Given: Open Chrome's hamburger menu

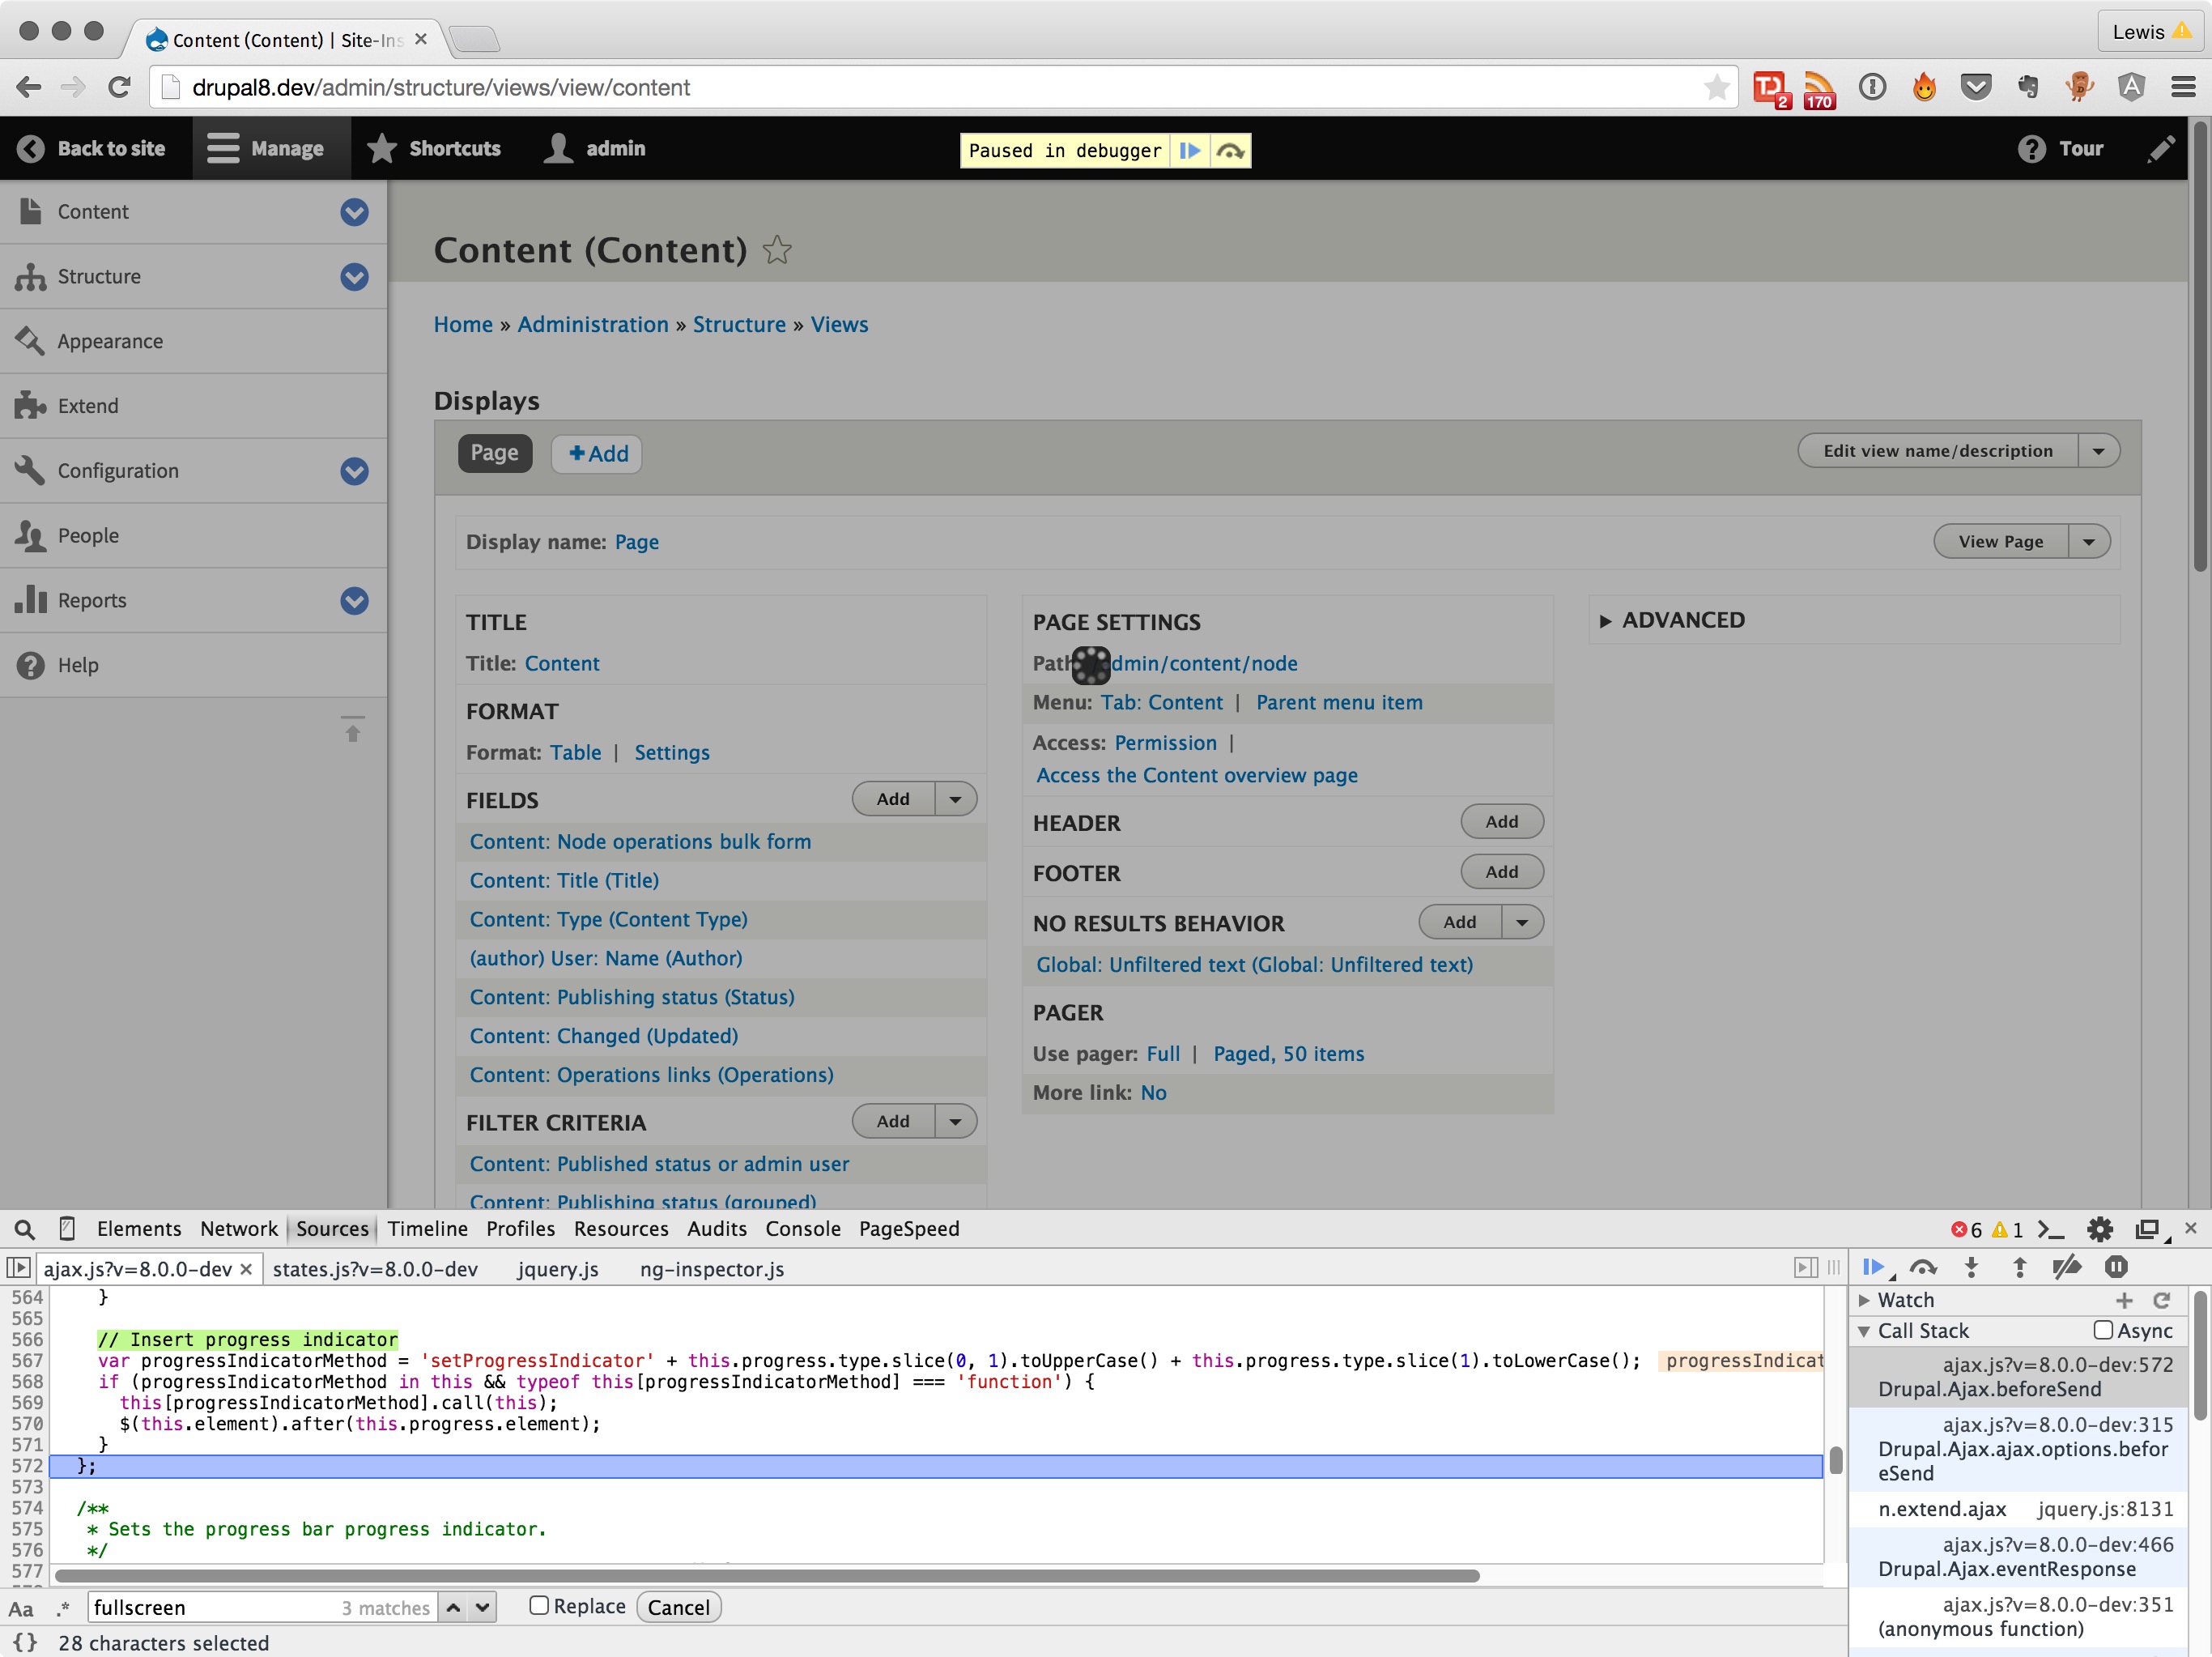Looking at the screenshot, I should tap(2183, 87).
